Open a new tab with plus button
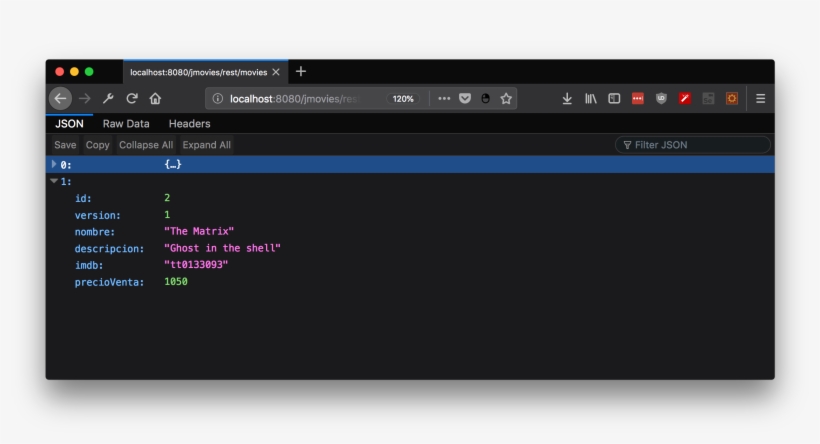Viewport: 820px width, 444px height. point(301,72)
